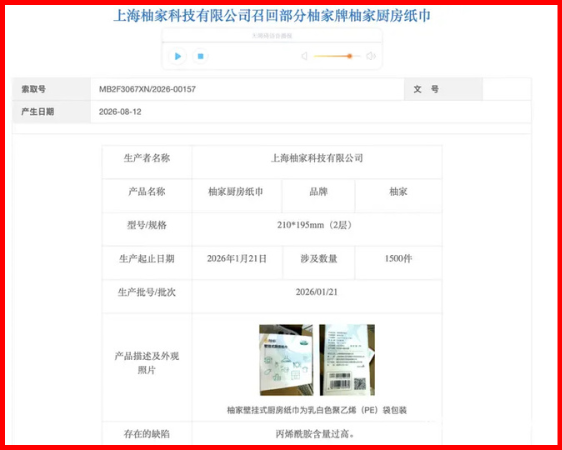The height and width of the screenshot is (450, 562).
Task: Open the product back label photo
Action: point(347,360)
